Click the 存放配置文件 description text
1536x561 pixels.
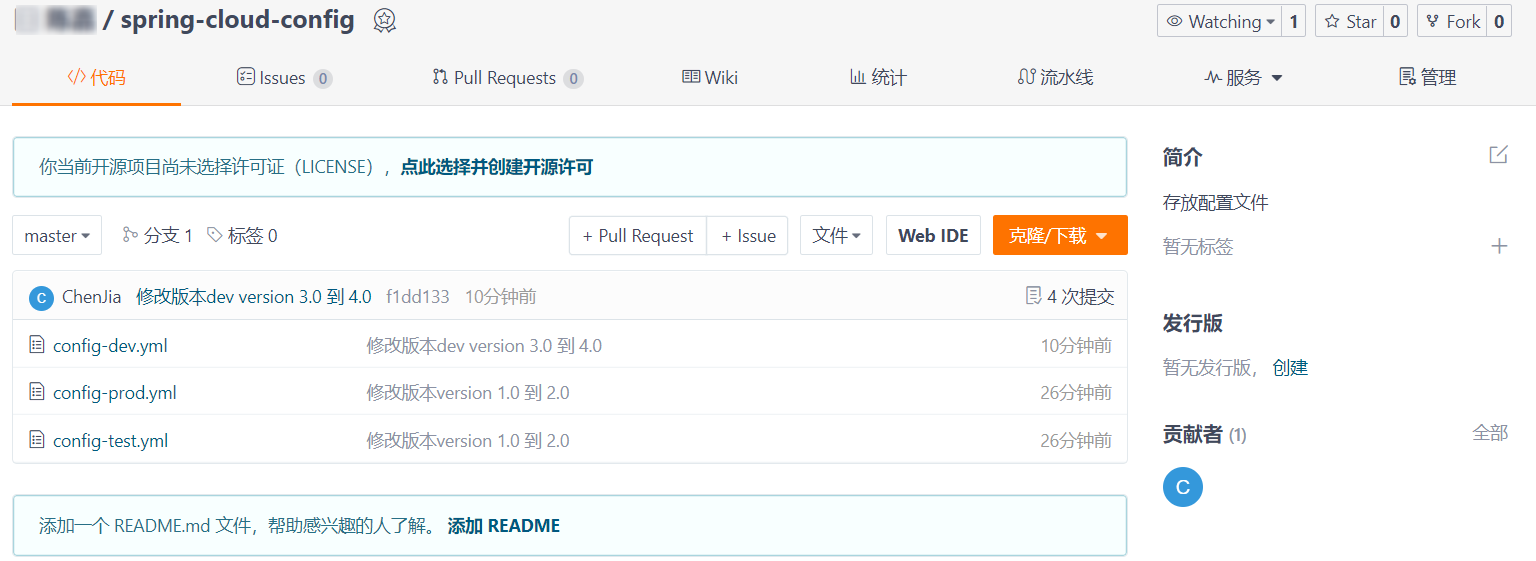click(x=1216, y=203)
